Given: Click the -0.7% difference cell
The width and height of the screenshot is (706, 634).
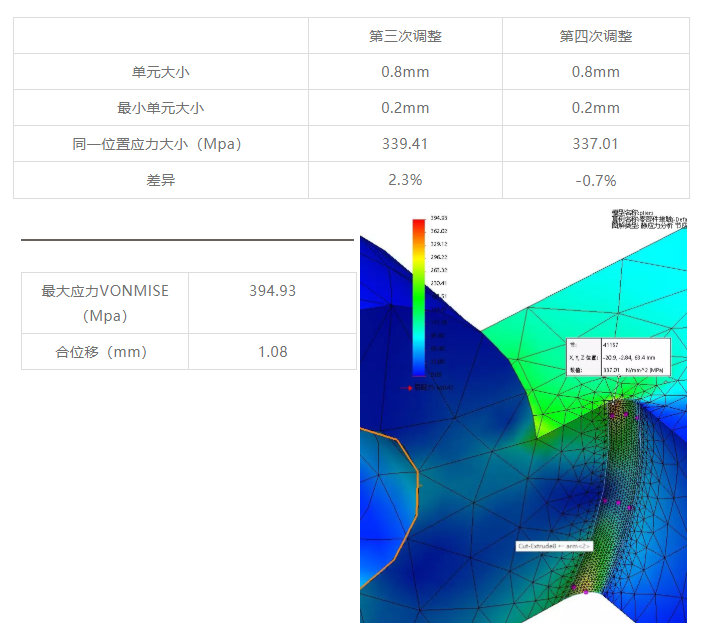Looking at the screenshot, I should click(x=595, y=180).
